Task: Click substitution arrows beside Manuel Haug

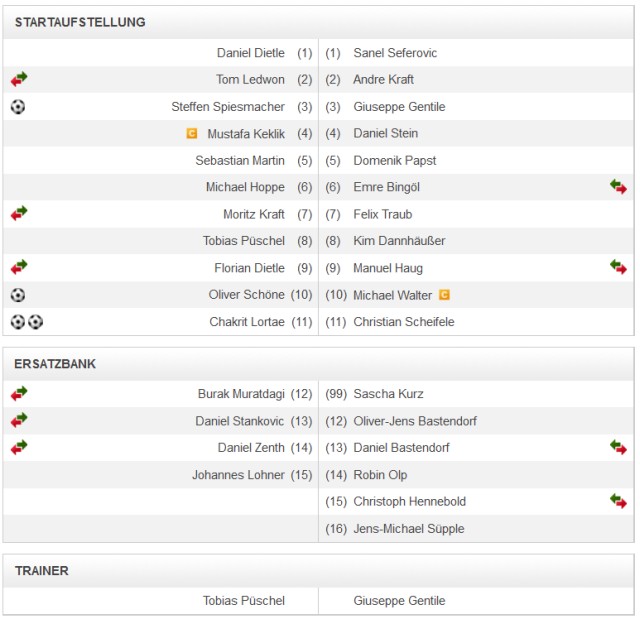Action: coord(618,267)
